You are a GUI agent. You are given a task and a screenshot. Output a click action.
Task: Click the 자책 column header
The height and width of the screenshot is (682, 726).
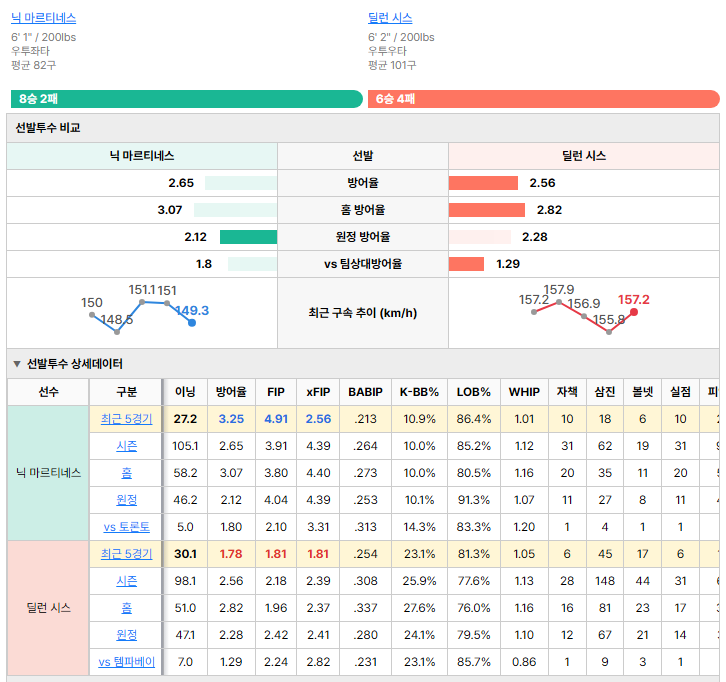tap(567, 392)
